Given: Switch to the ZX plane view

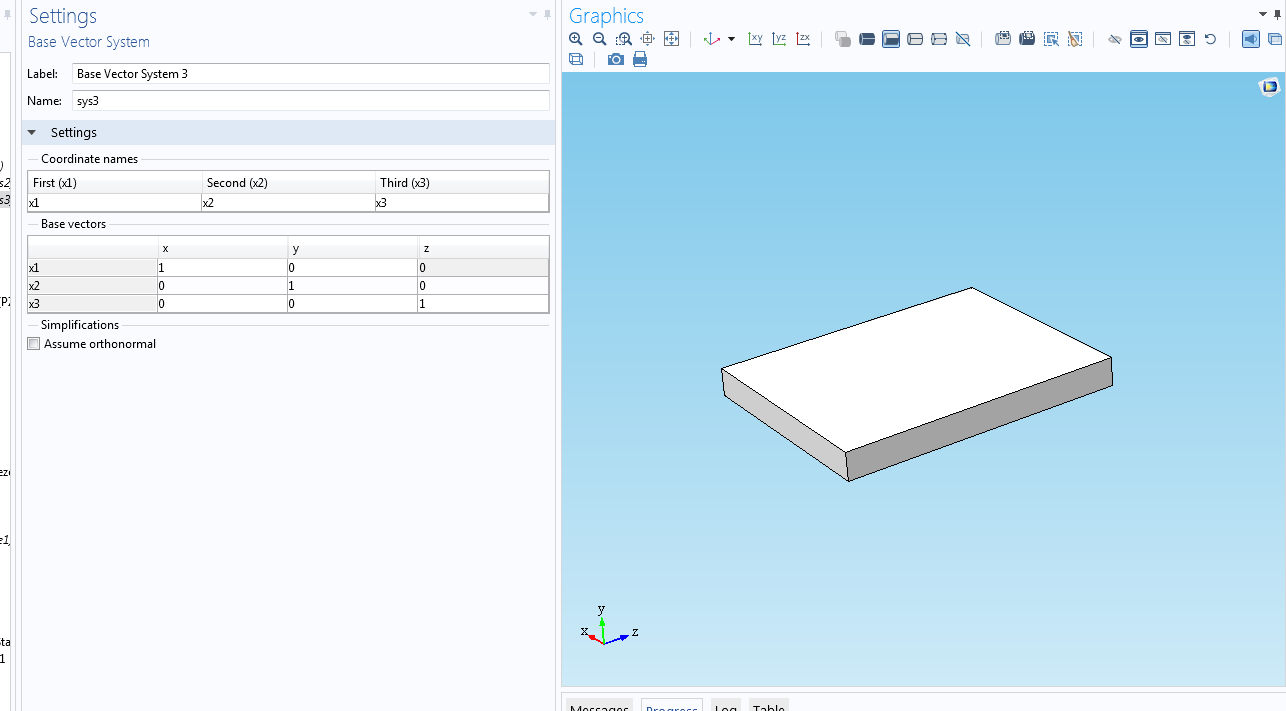Looking at the screenshot, I should point(803,39).
